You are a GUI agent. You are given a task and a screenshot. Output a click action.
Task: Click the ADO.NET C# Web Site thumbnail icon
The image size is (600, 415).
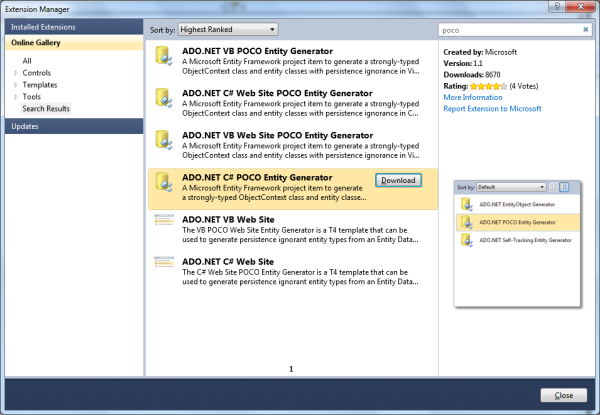point(164,262)
